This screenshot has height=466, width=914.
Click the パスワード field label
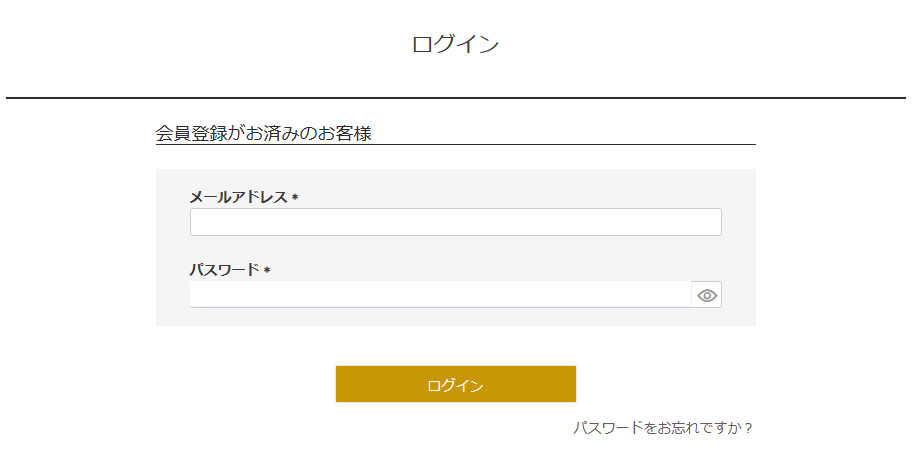[x=225, y=270]
